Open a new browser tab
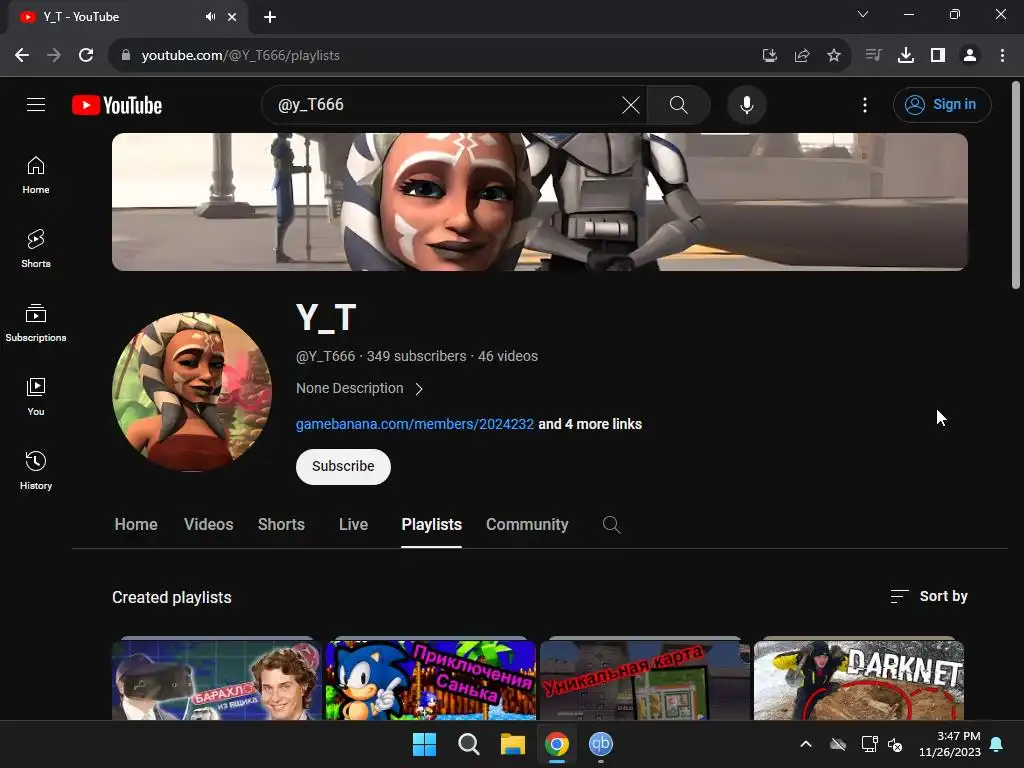The image size is (1024, 768). [270, 17]
